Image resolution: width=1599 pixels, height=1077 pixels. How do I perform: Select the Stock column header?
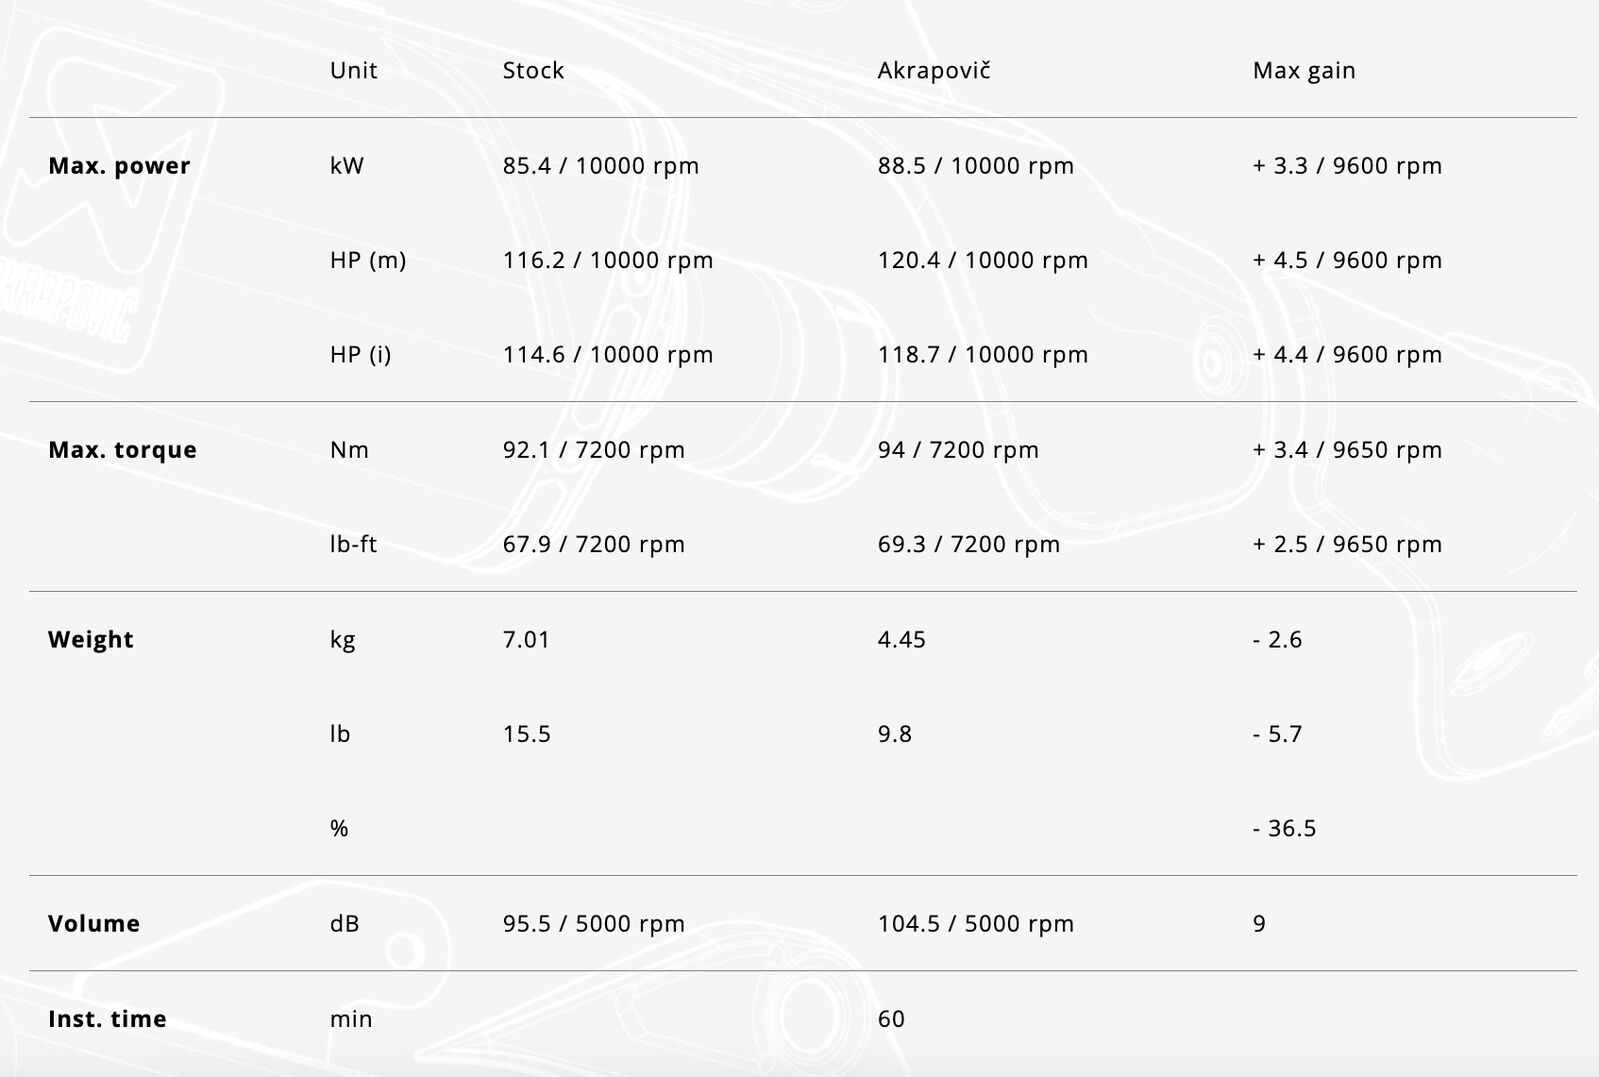point(533,70)
